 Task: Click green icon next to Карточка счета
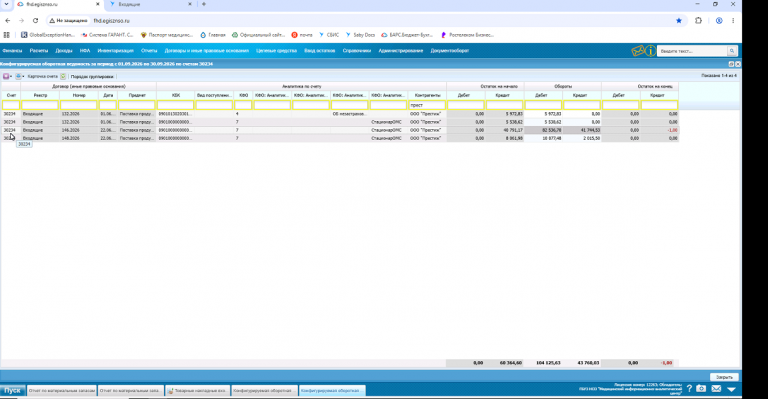click(x=63, y=76)
